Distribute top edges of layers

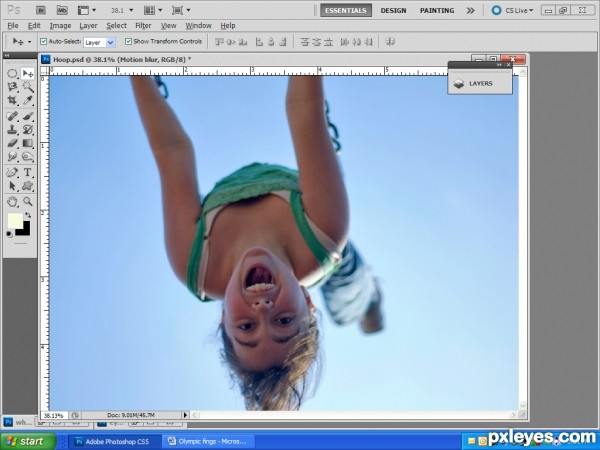[305, 42]
